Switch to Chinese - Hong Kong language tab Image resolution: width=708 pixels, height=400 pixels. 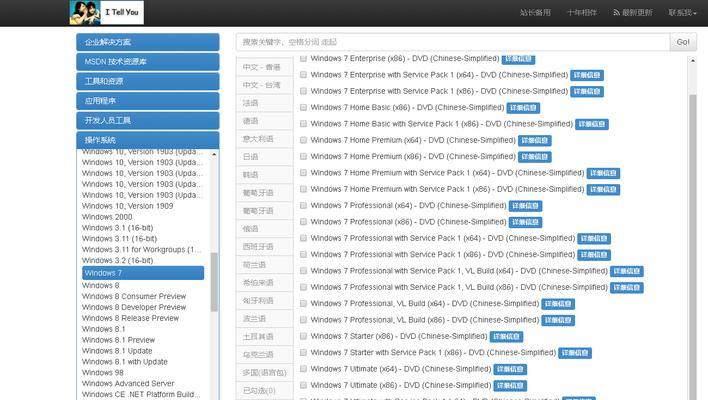point(265,67)
